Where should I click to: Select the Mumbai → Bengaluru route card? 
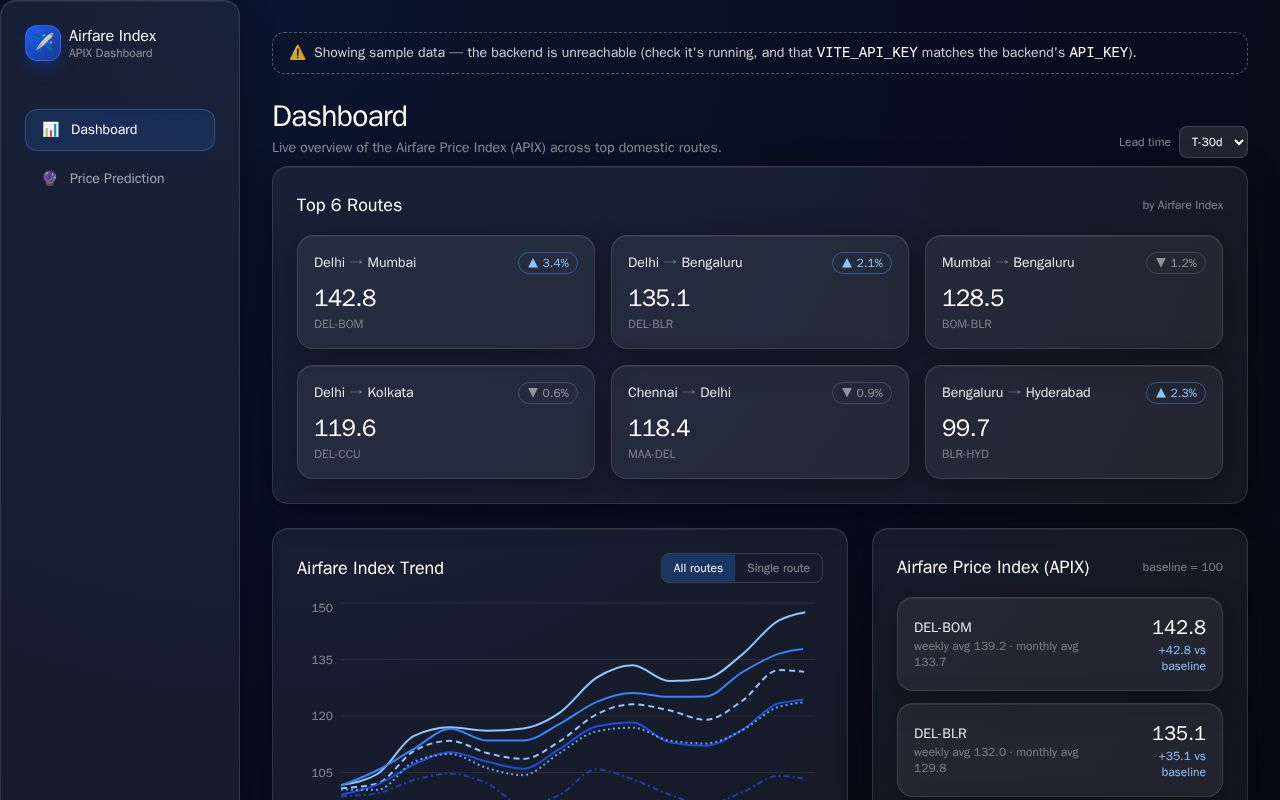pos(1074,292)
